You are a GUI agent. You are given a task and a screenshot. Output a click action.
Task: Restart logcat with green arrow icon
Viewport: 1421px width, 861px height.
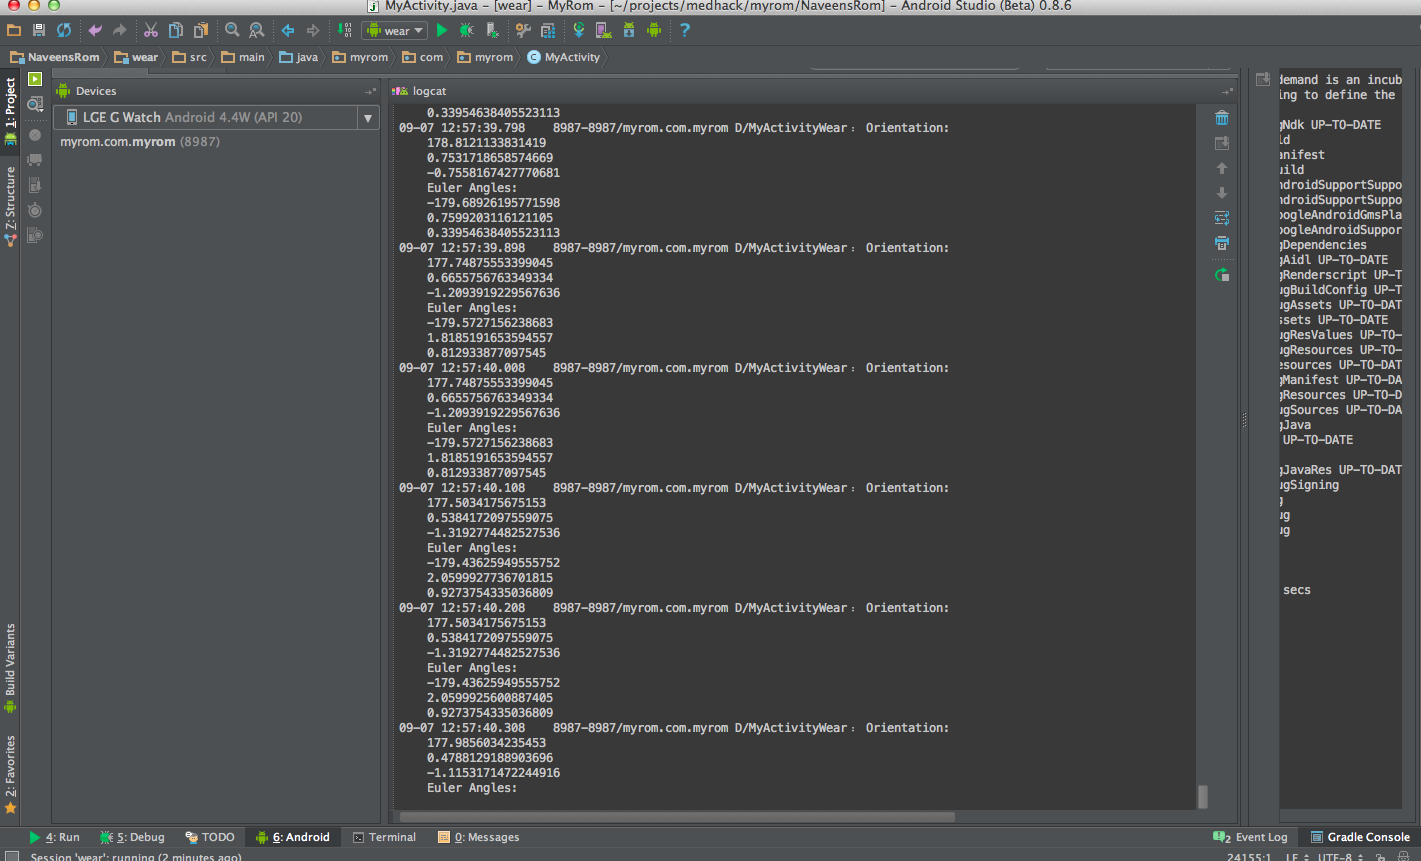[1222, 274]
